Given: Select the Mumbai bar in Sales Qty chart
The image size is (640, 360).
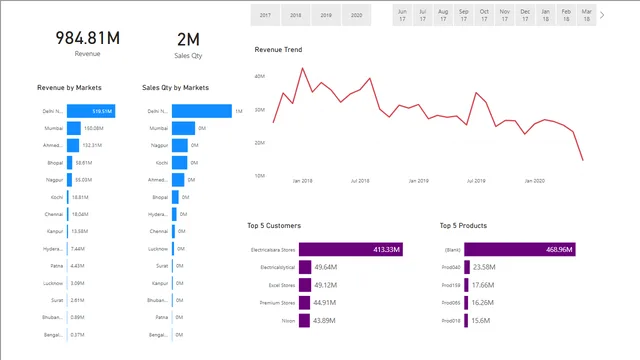Looking at the screenshot, I should 183,128.
